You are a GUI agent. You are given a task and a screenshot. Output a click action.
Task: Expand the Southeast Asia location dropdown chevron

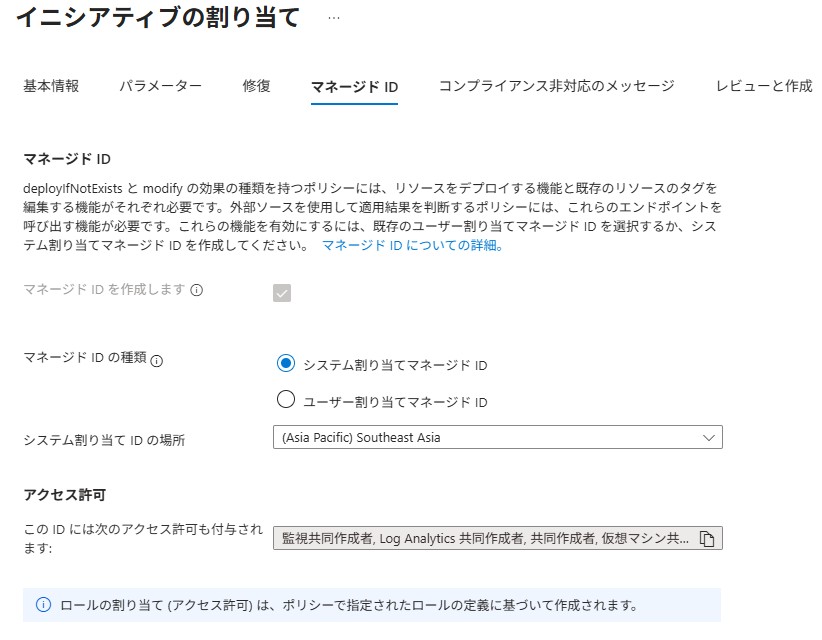pyautogui.click(x=708, y=437)
